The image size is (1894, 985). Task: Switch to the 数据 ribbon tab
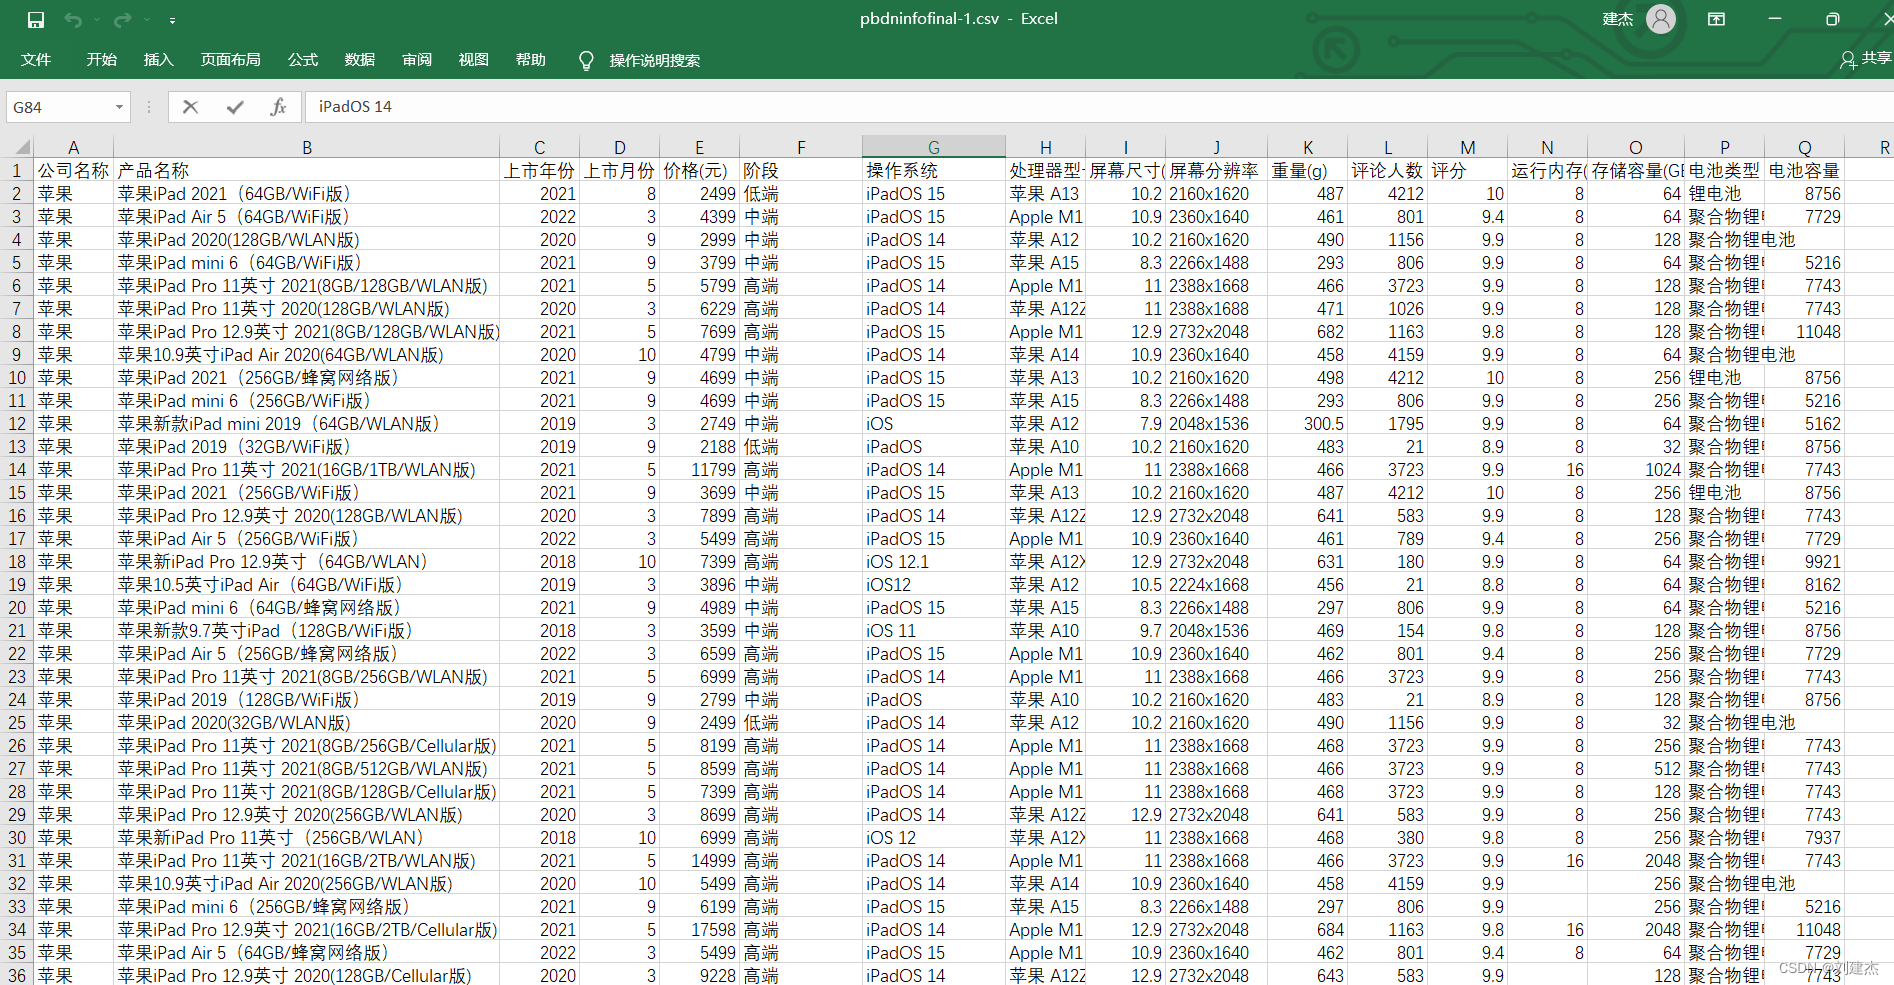point(360,60)
